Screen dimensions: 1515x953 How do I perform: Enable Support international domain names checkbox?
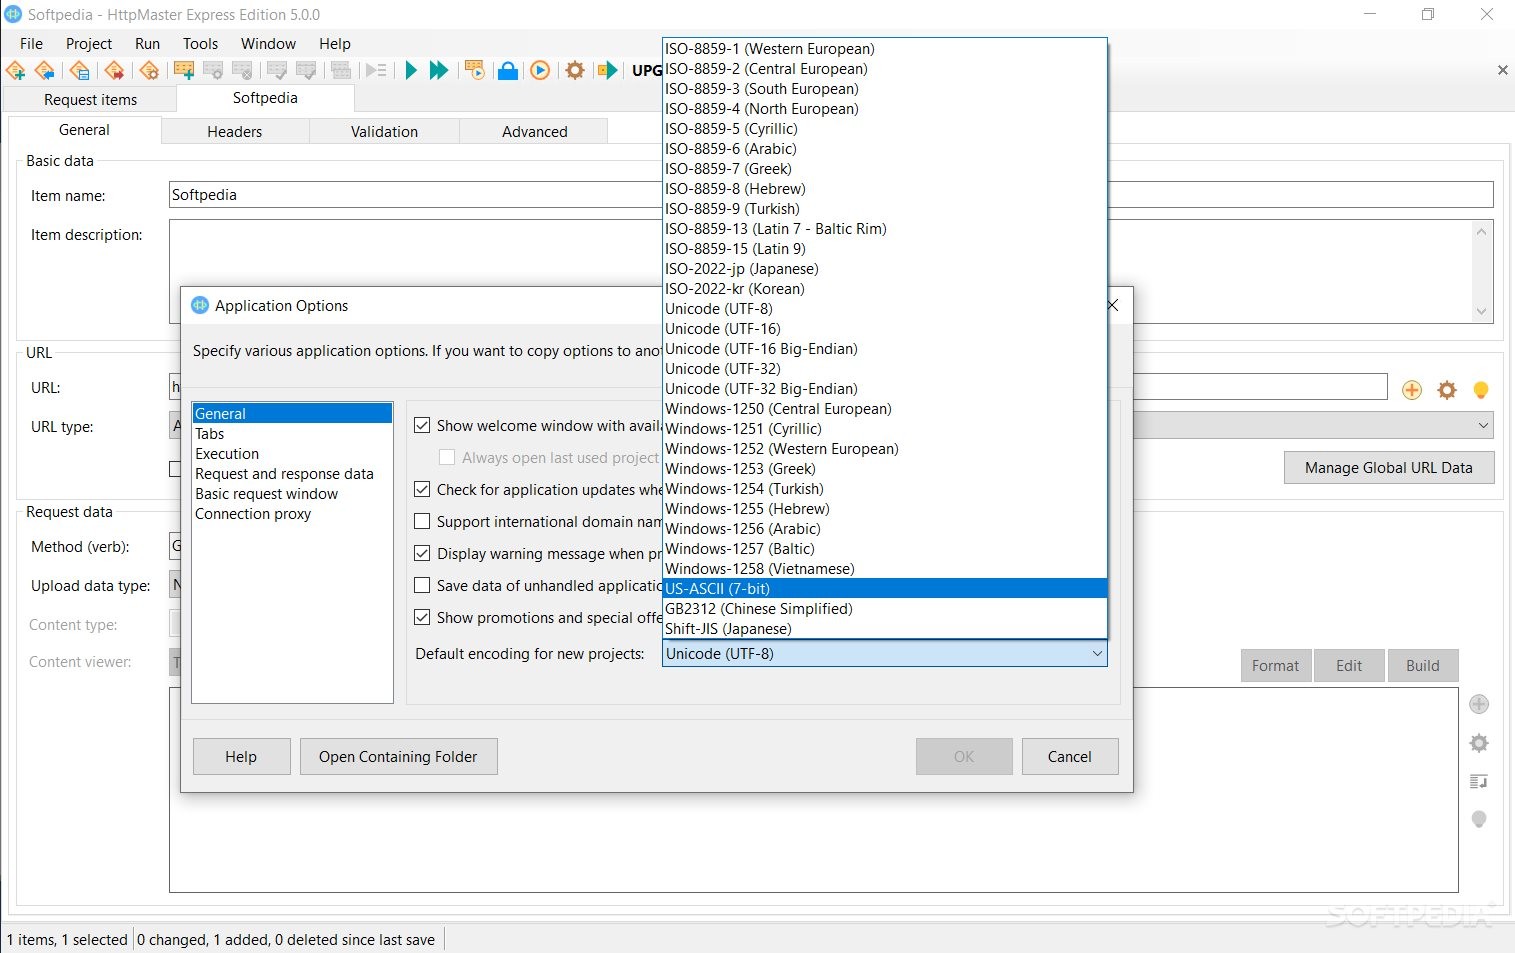pos(422,521)
